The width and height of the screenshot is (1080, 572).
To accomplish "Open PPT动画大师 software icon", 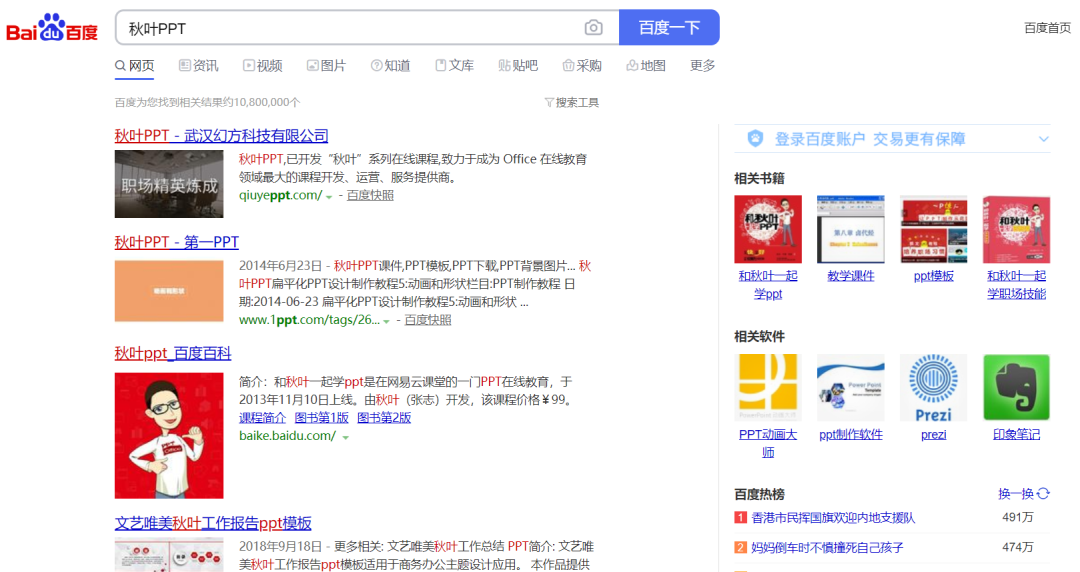I will (x=768, y=387).
